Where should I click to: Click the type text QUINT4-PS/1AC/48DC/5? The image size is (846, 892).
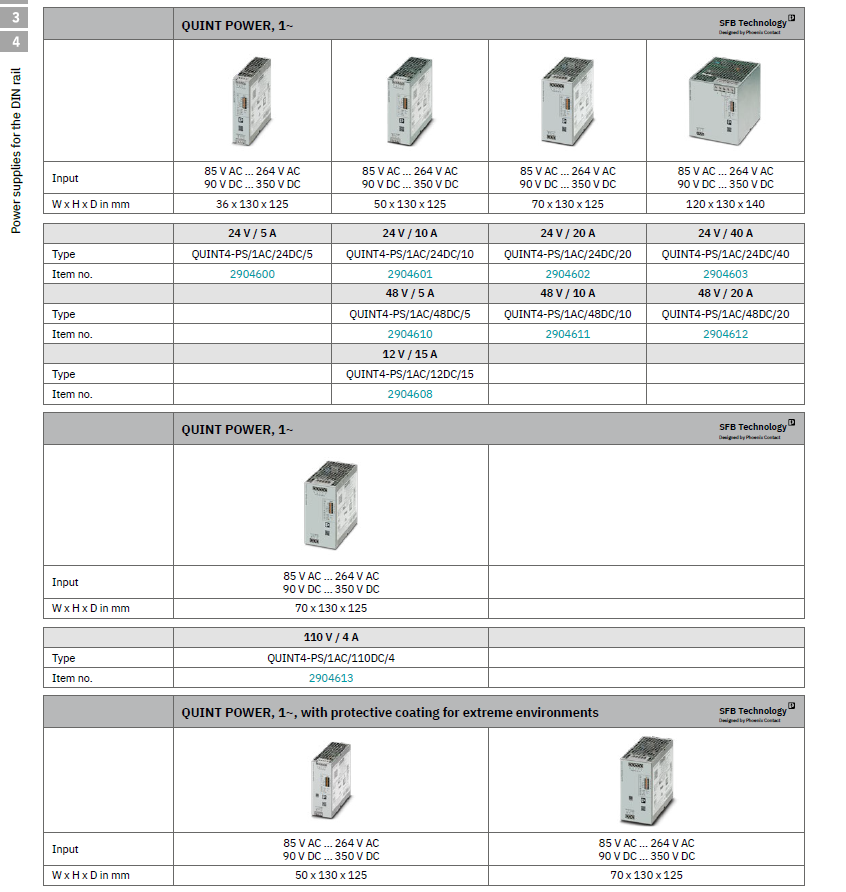coord(410,314)
